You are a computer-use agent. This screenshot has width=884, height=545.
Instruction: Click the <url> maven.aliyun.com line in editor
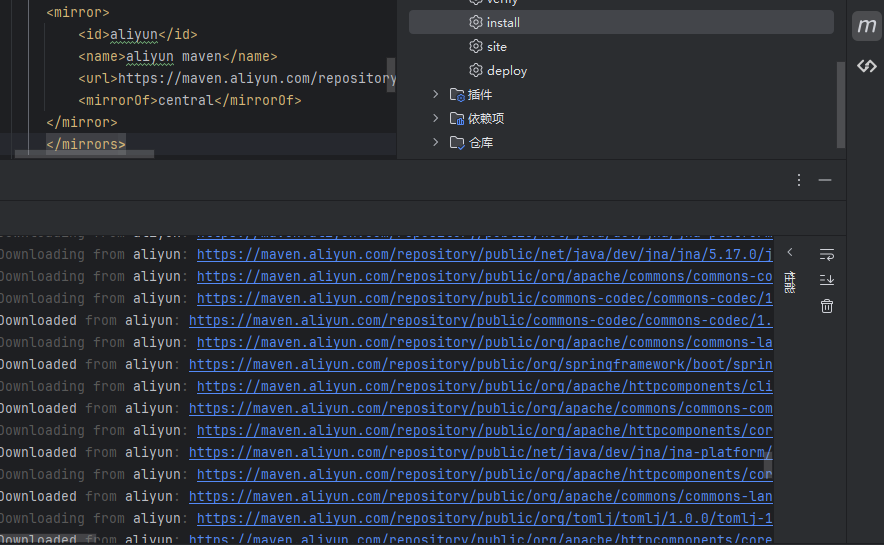pos(237,78)
